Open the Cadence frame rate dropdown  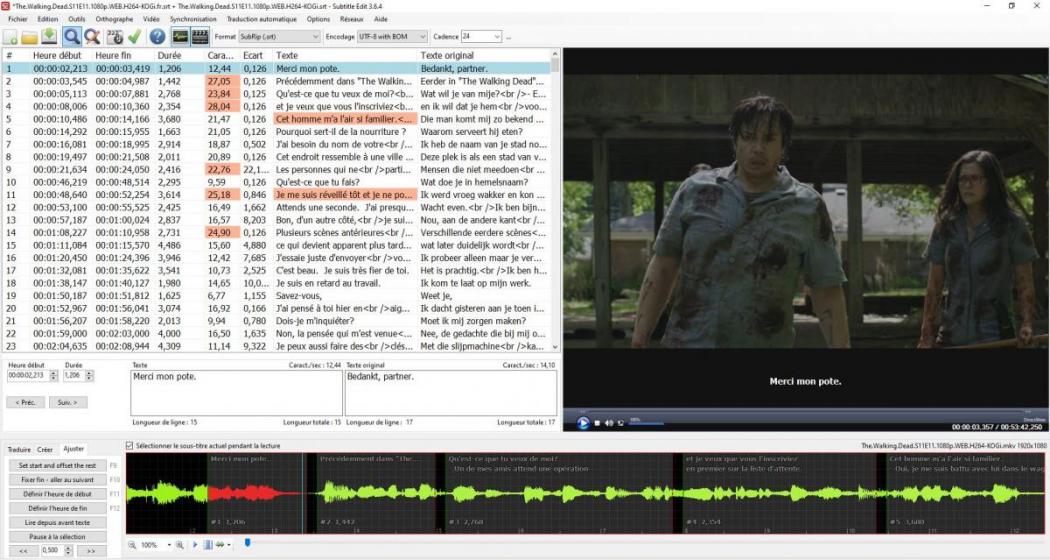(x=496, y=37)
